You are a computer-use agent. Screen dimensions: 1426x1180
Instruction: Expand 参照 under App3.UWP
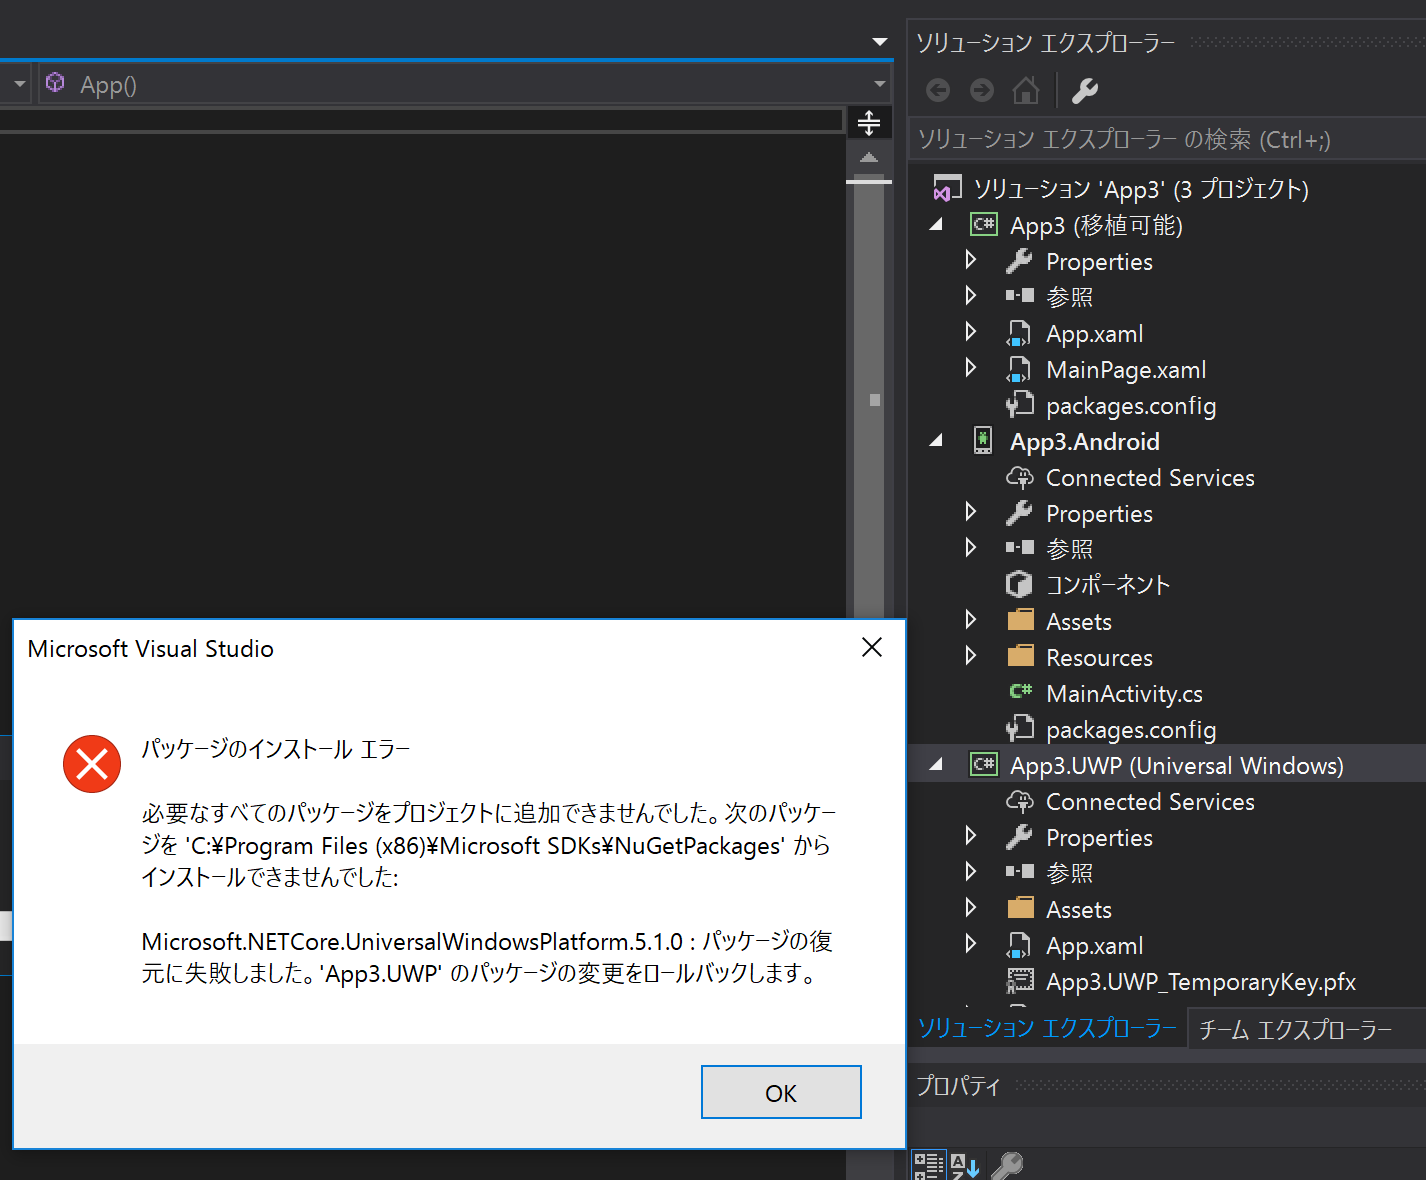pyautogui.click(x=971, y=871)
